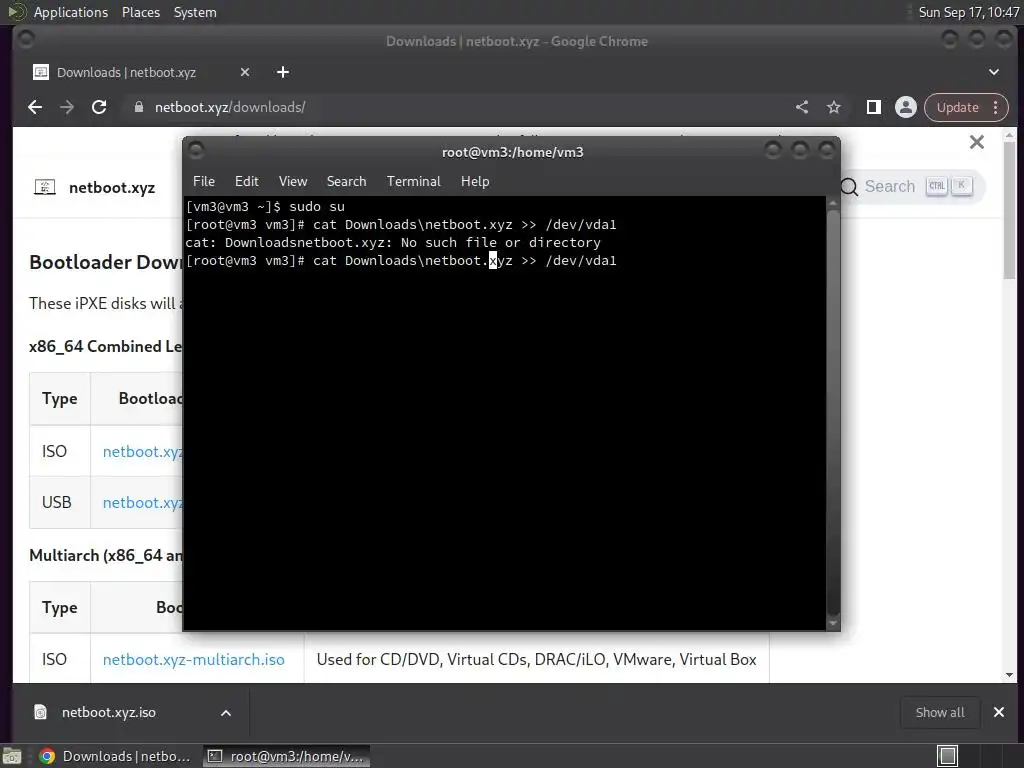Switch to root@vm3 terminal taskbar item
Image resolution: width=1024 pixels, height=768 pixels.
tap(286, 756)
